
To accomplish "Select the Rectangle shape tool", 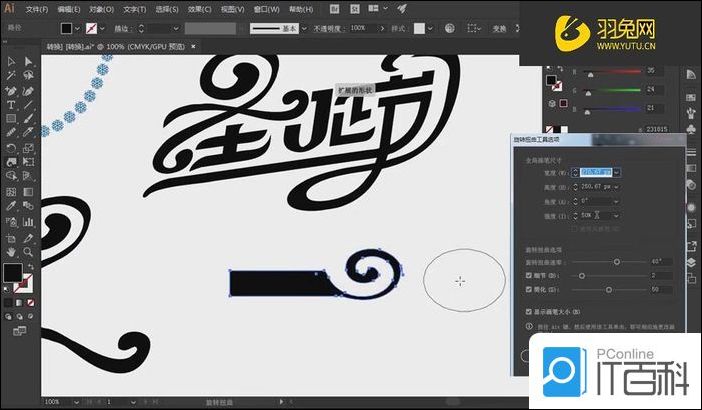I will [10, 118].
